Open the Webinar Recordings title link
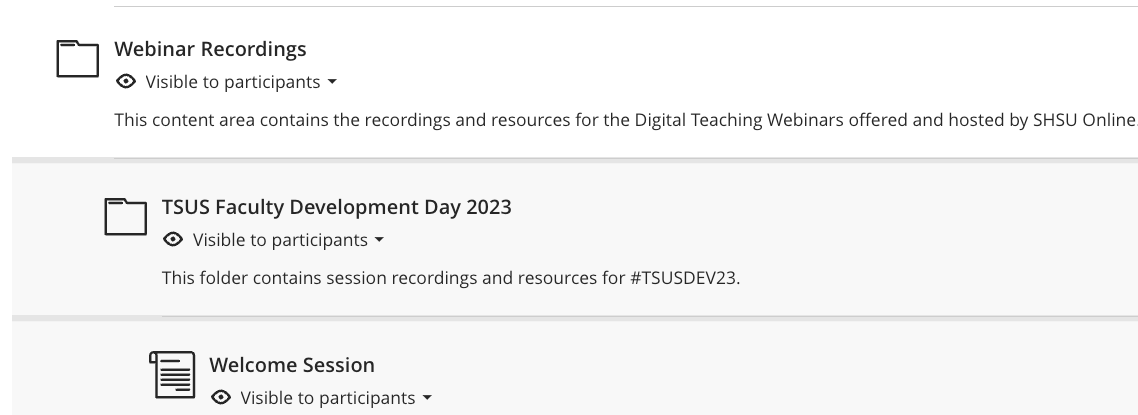 click(210, 49)
